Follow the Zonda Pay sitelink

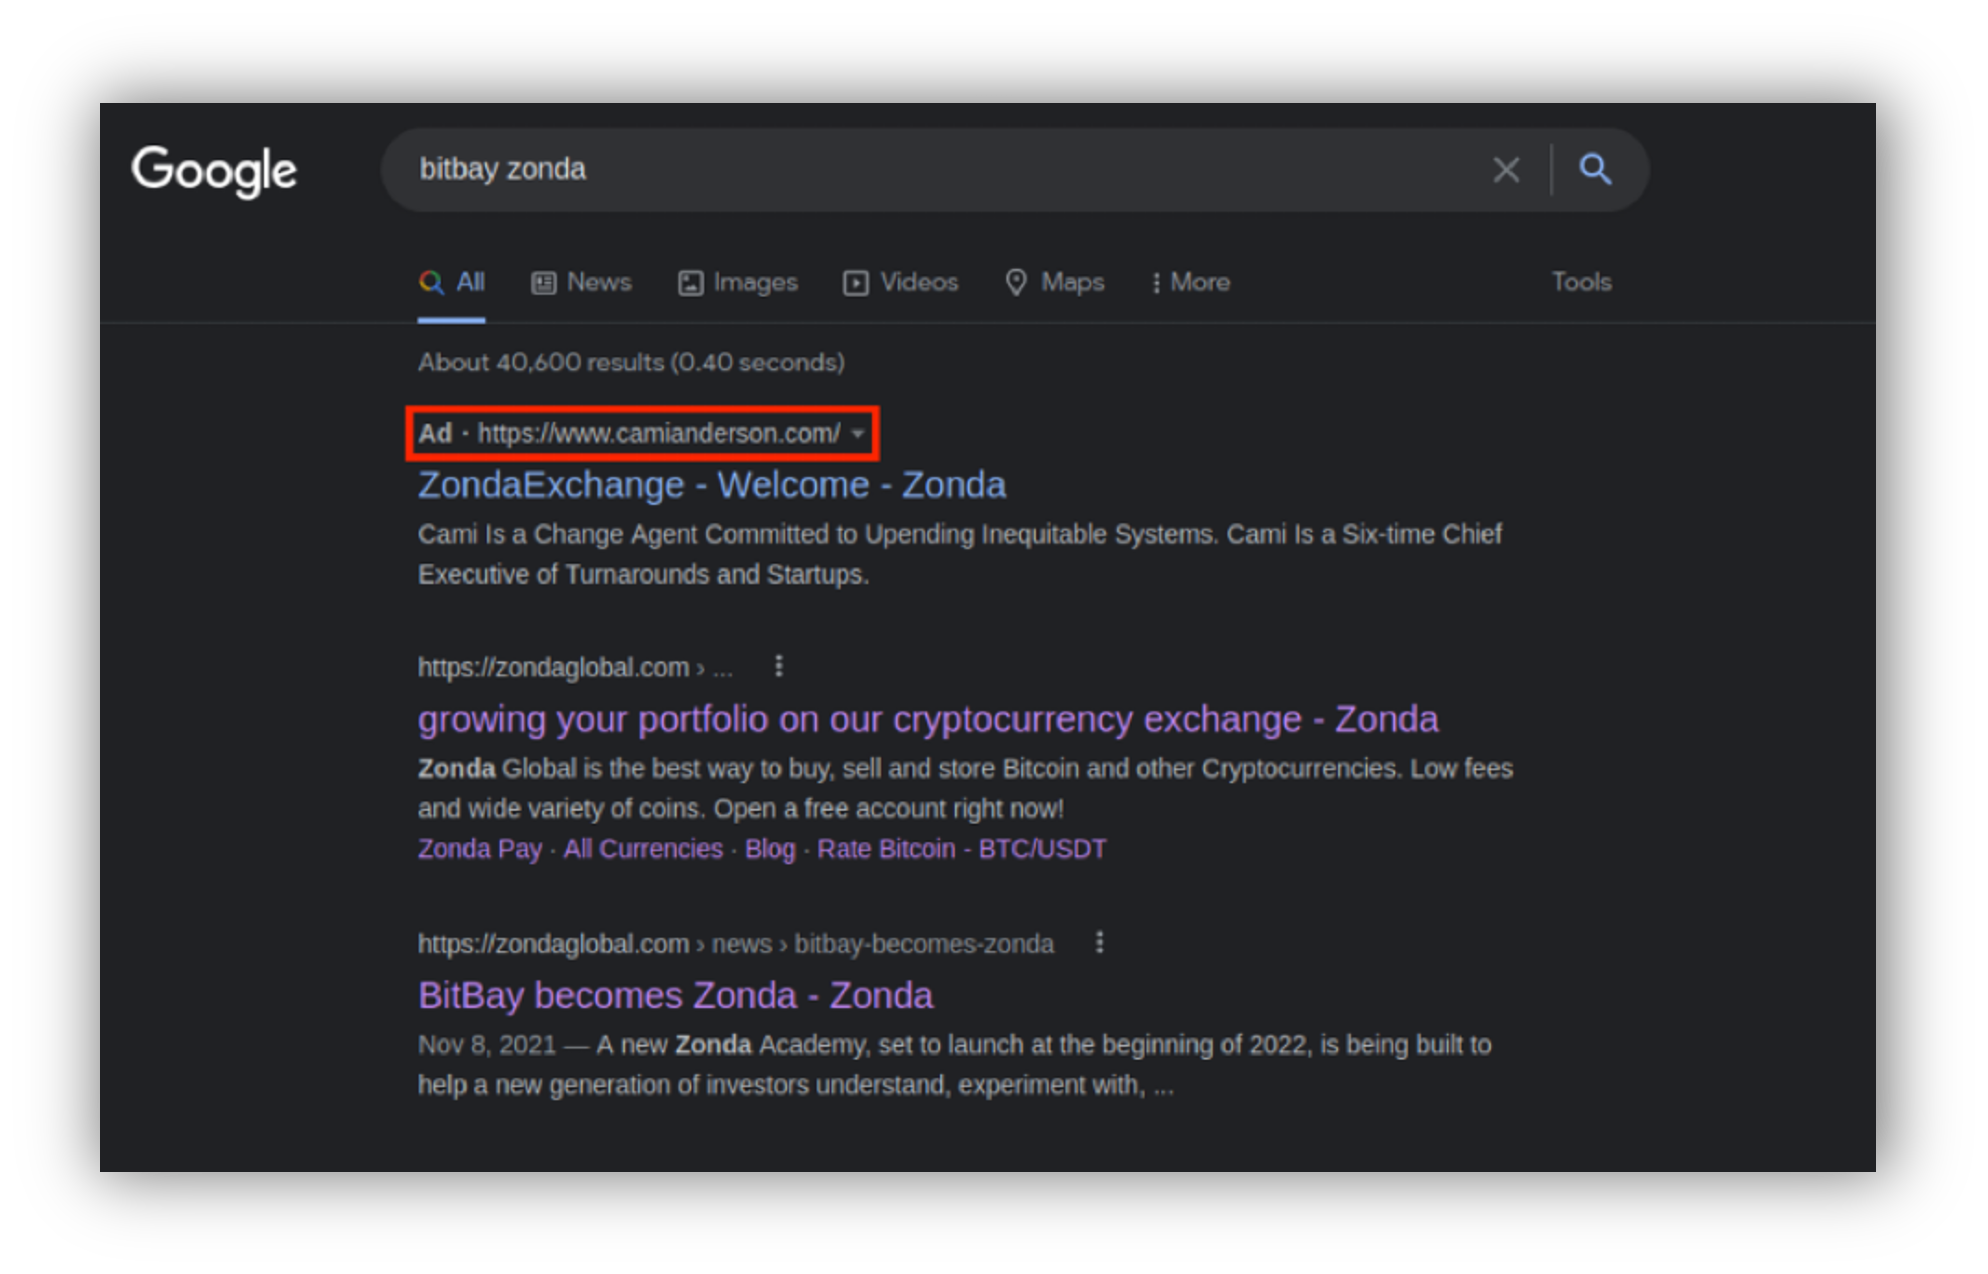coord(479,849)
